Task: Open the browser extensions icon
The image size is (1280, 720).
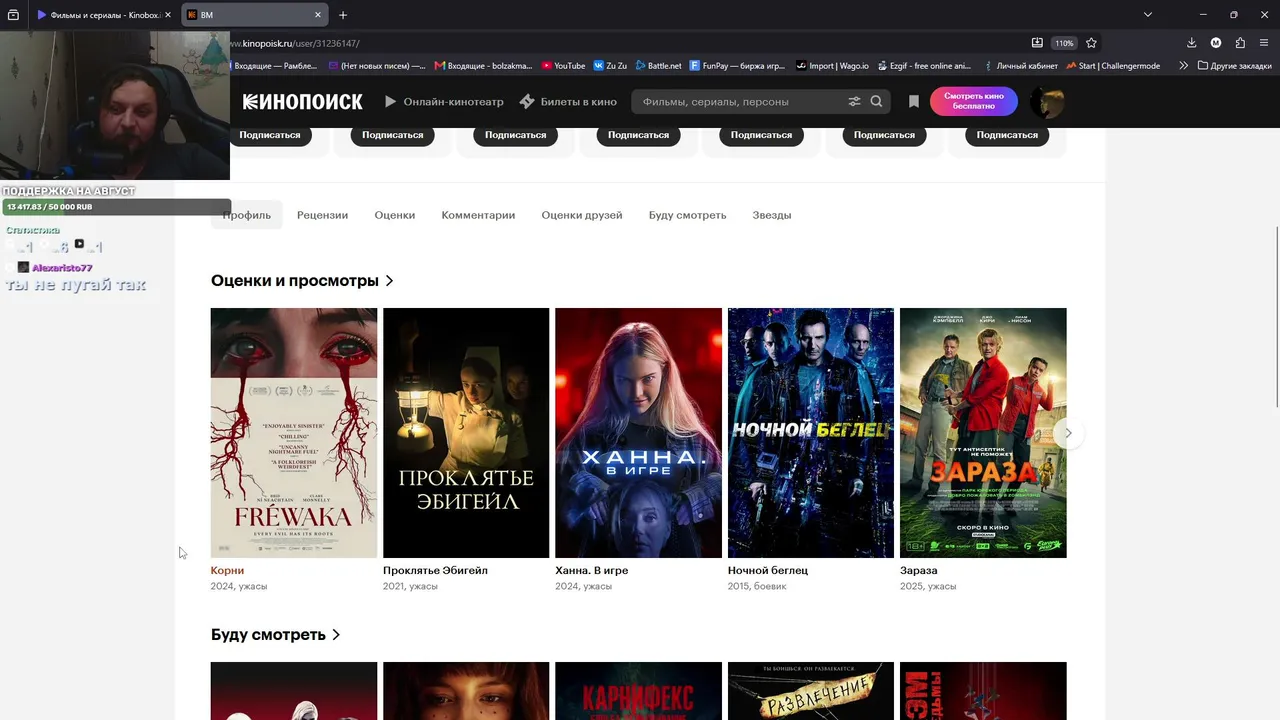Action: 1240,43
